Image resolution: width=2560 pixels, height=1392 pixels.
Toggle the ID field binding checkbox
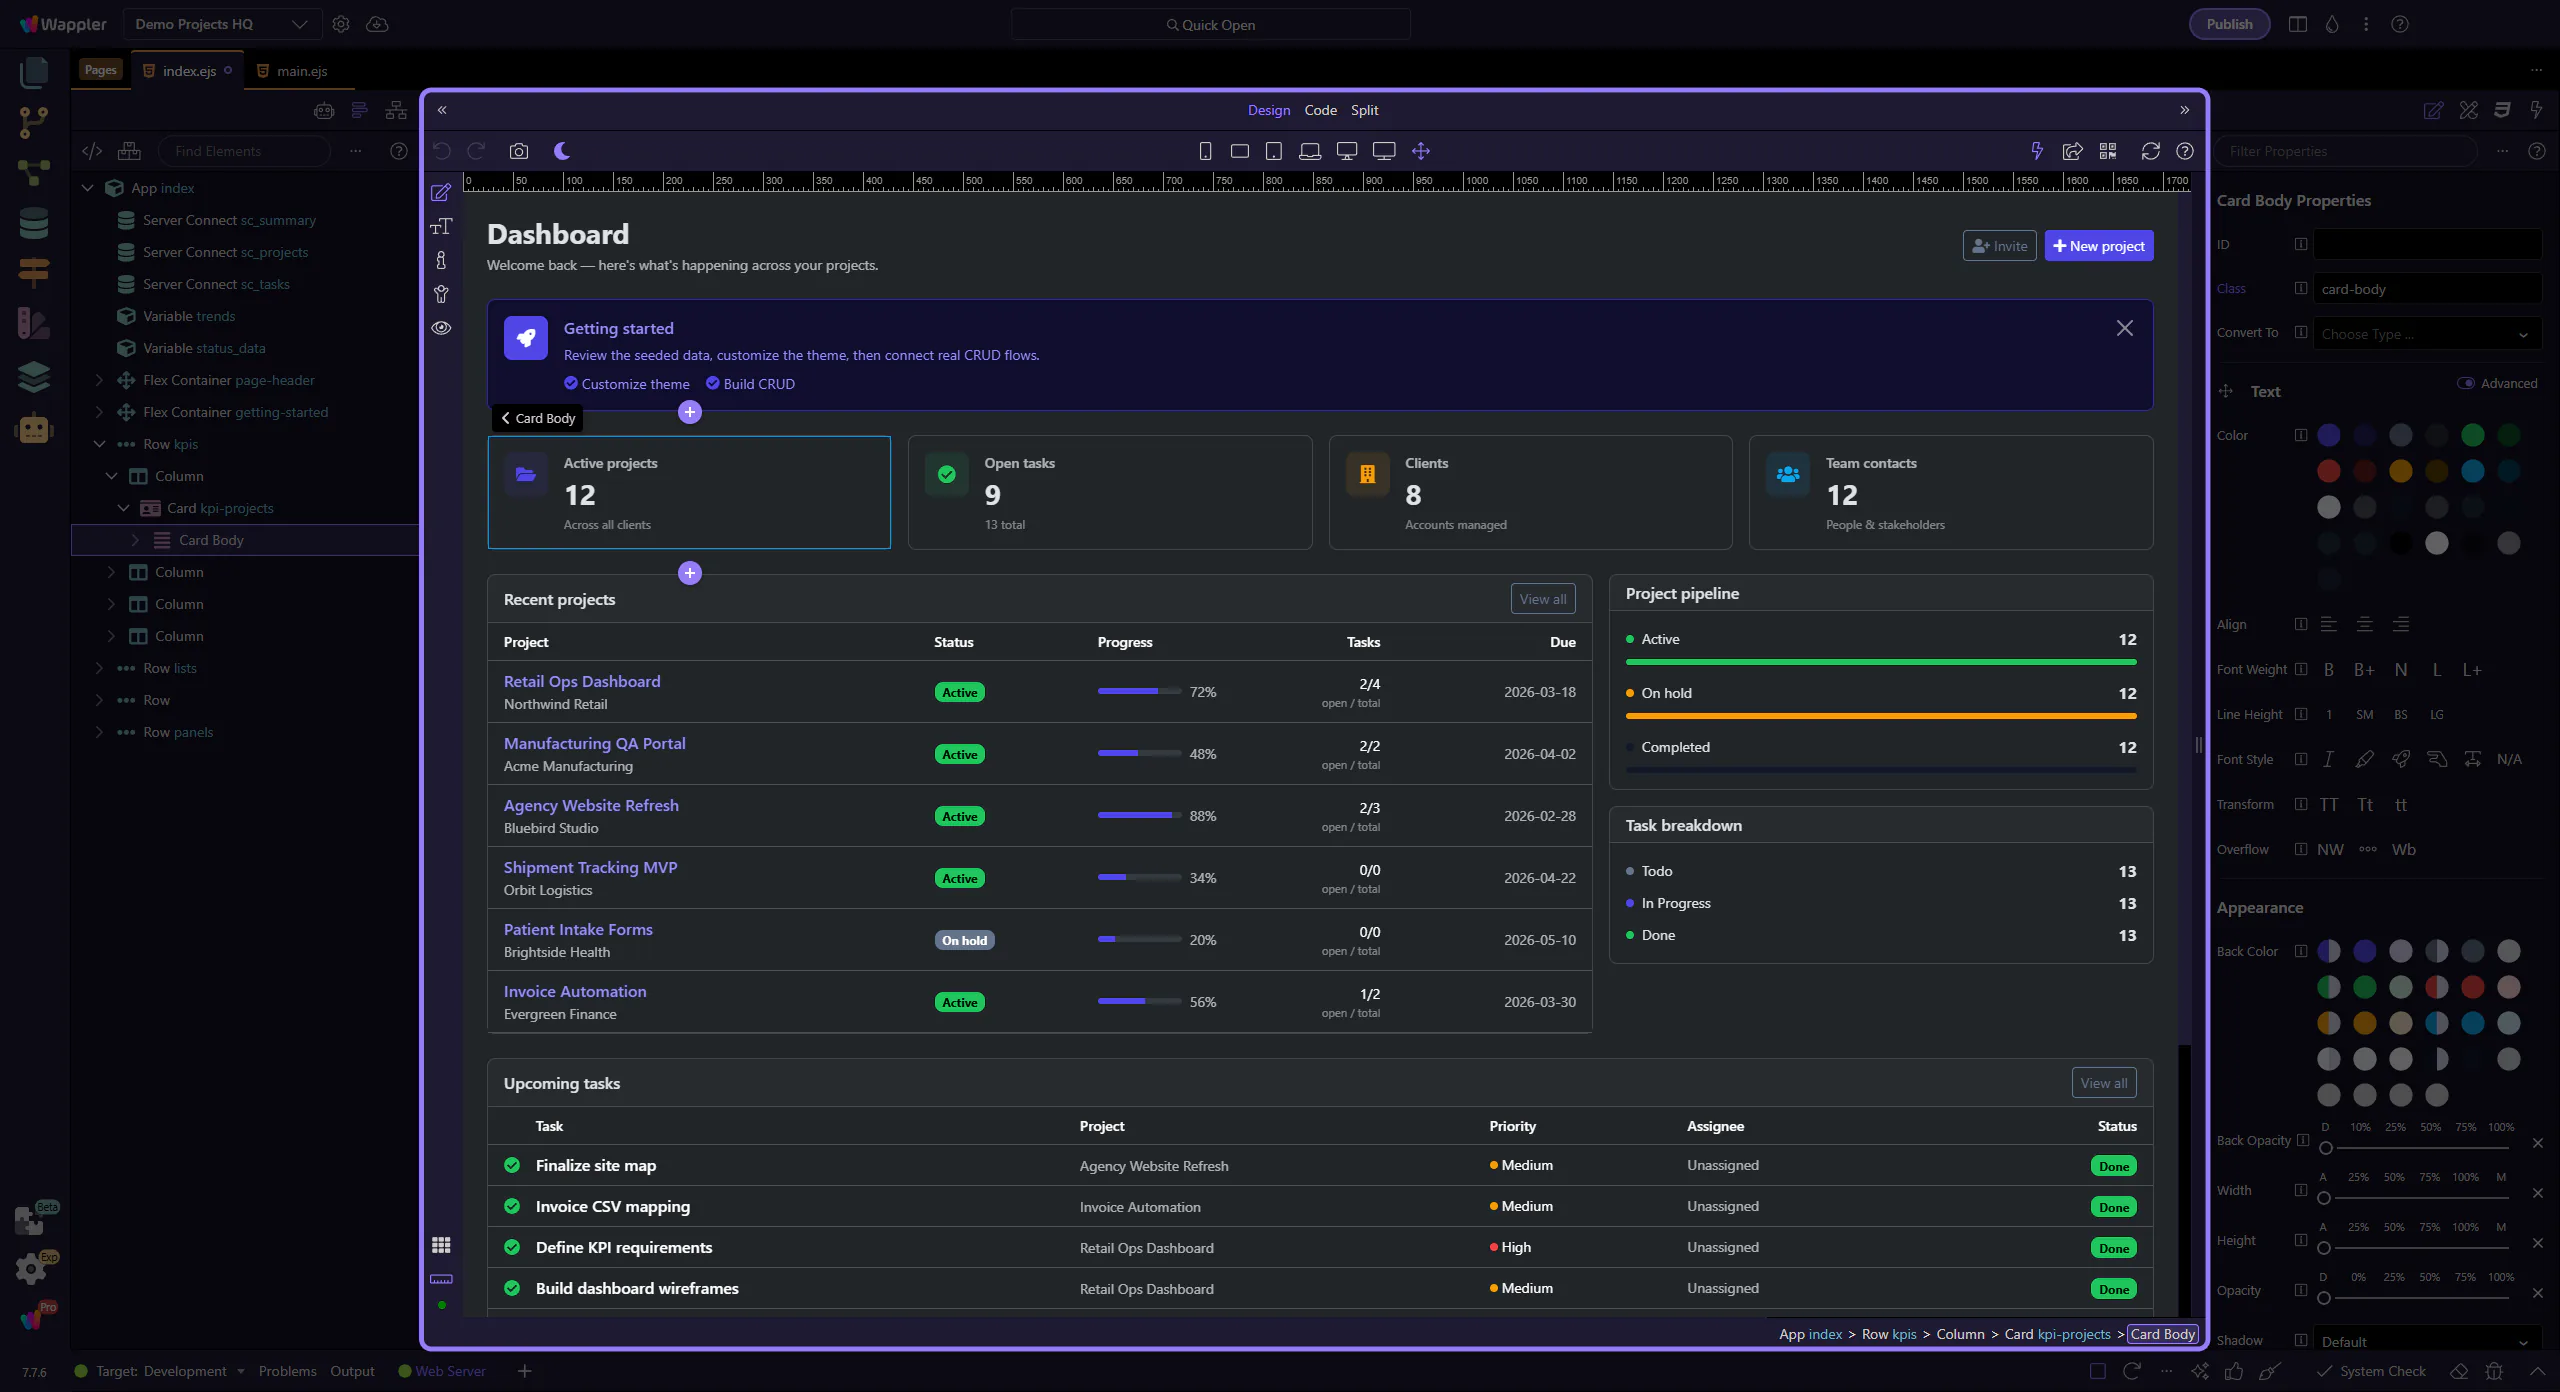(2301, 244)
